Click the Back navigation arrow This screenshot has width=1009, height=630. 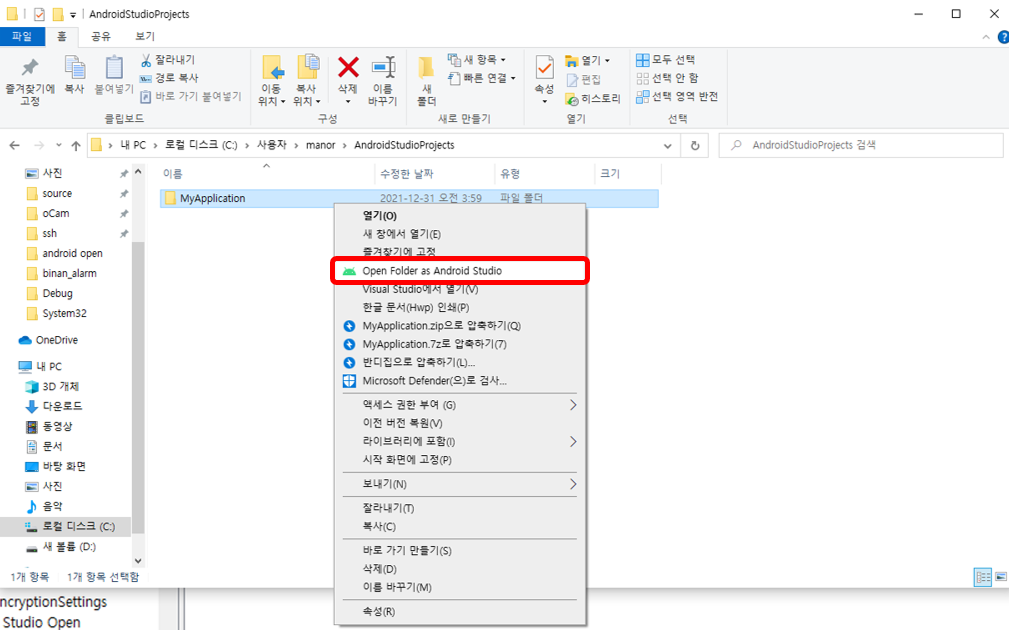(x=15, y=145)
